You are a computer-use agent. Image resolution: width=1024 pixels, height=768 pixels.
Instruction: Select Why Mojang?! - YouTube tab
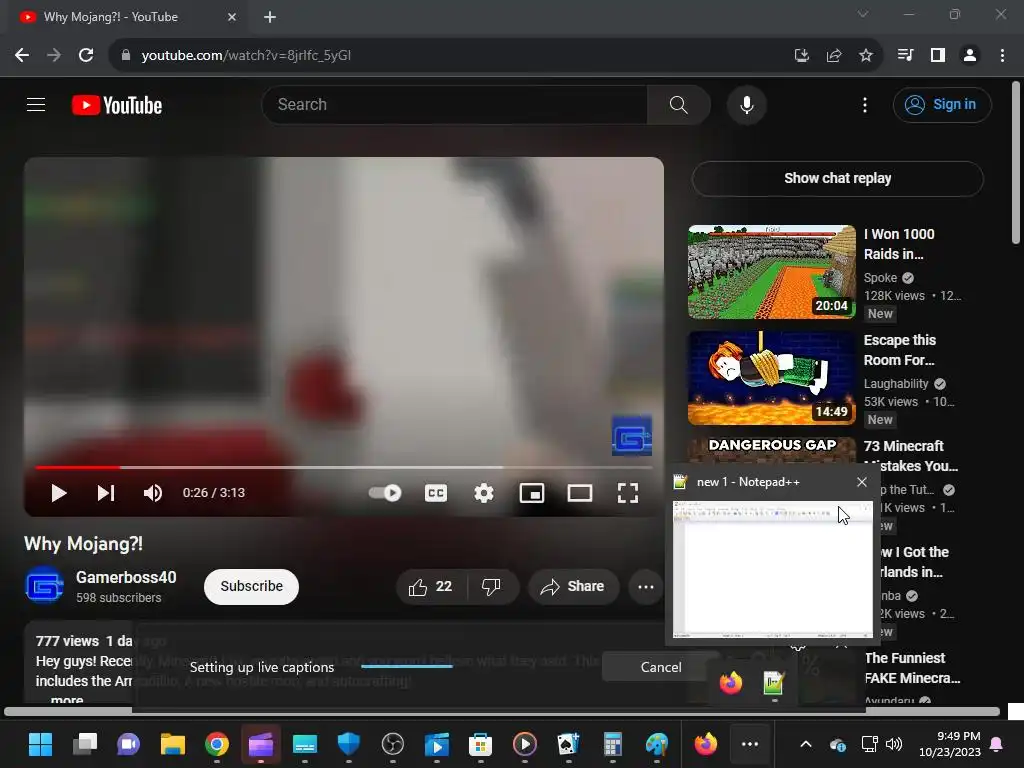[124, 17]
